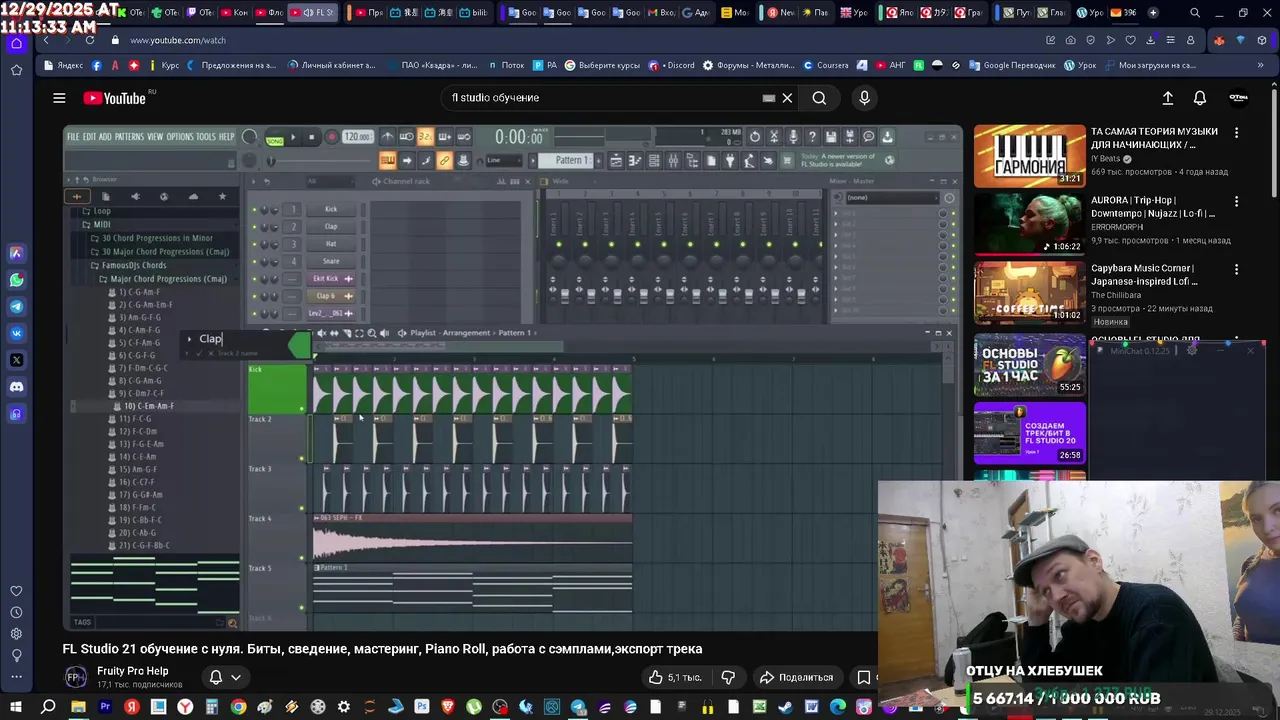Click the Clap 6 channel button in channel rack

coord(331,296)
